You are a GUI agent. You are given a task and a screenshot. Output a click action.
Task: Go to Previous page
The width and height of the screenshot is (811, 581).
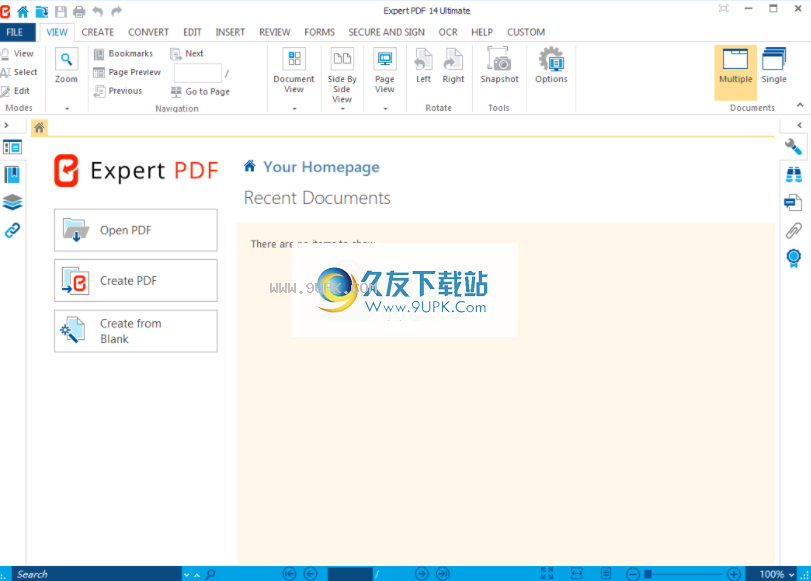[118, 91]
